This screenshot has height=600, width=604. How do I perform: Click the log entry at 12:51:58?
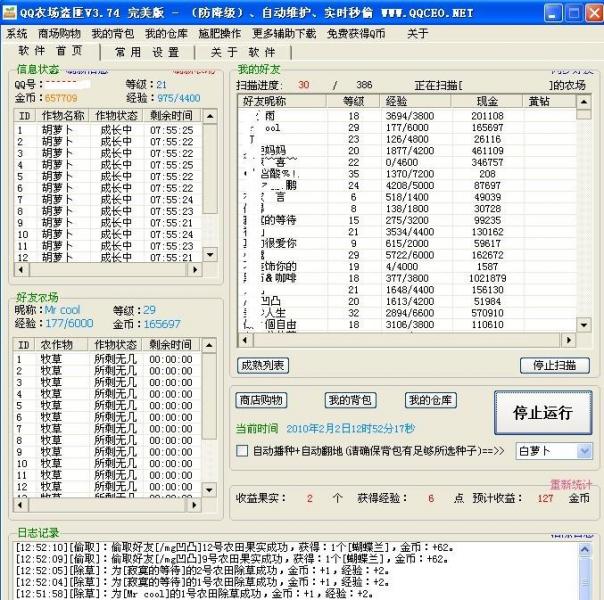(x=195, y=593)
